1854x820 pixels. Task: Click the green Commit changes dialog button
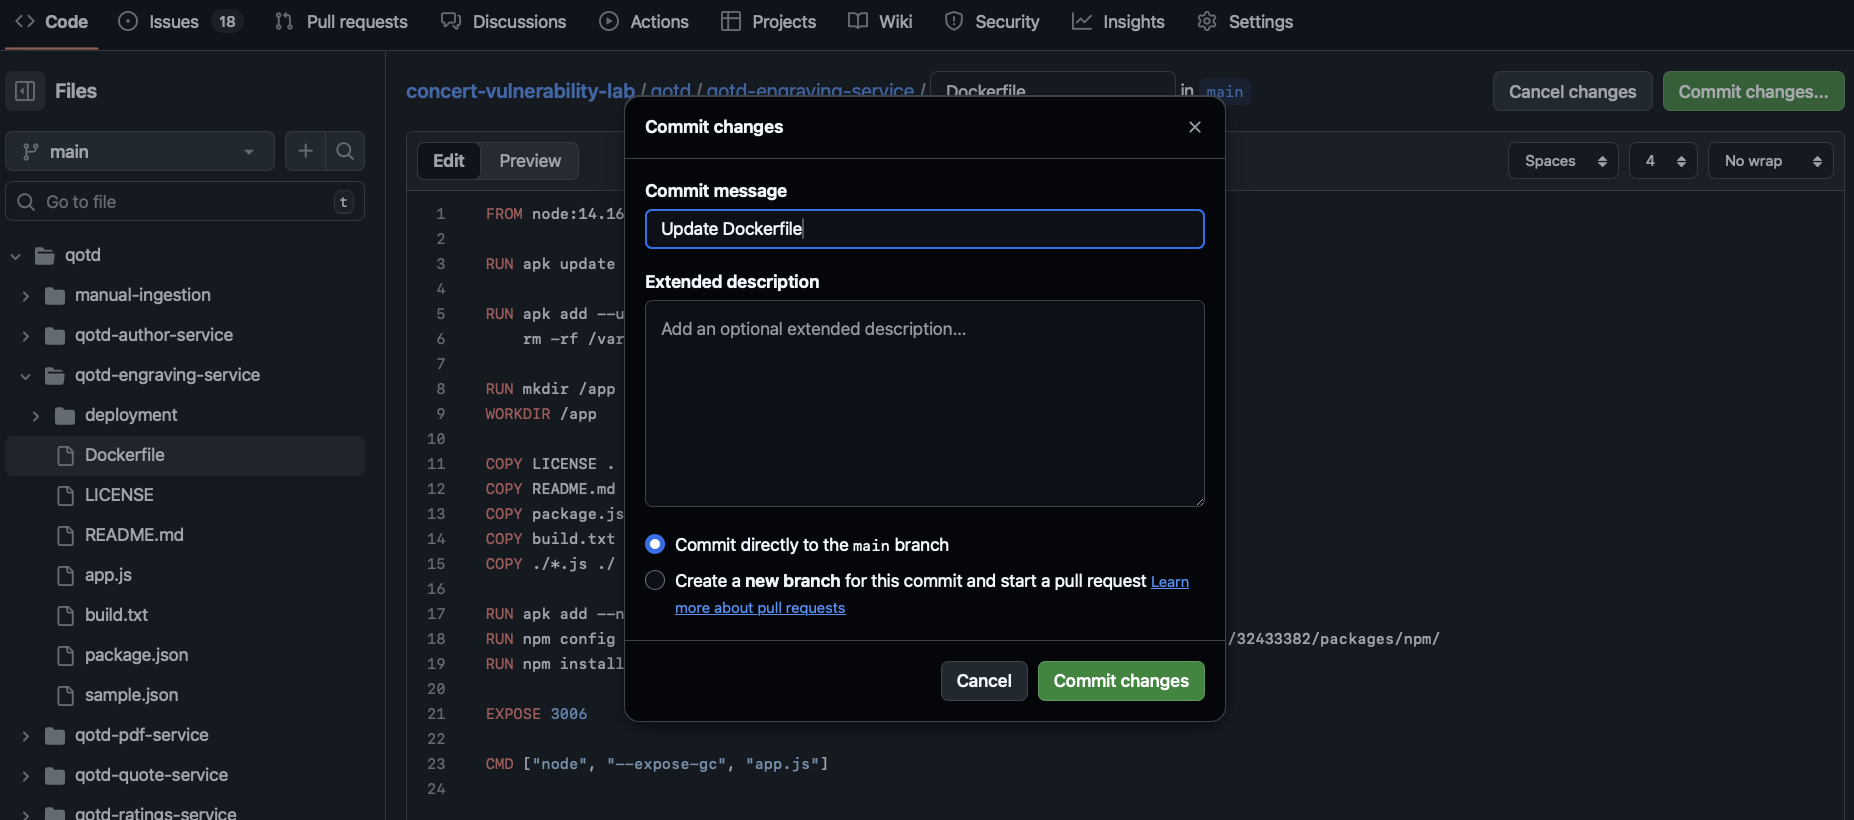click(1121, 681)
